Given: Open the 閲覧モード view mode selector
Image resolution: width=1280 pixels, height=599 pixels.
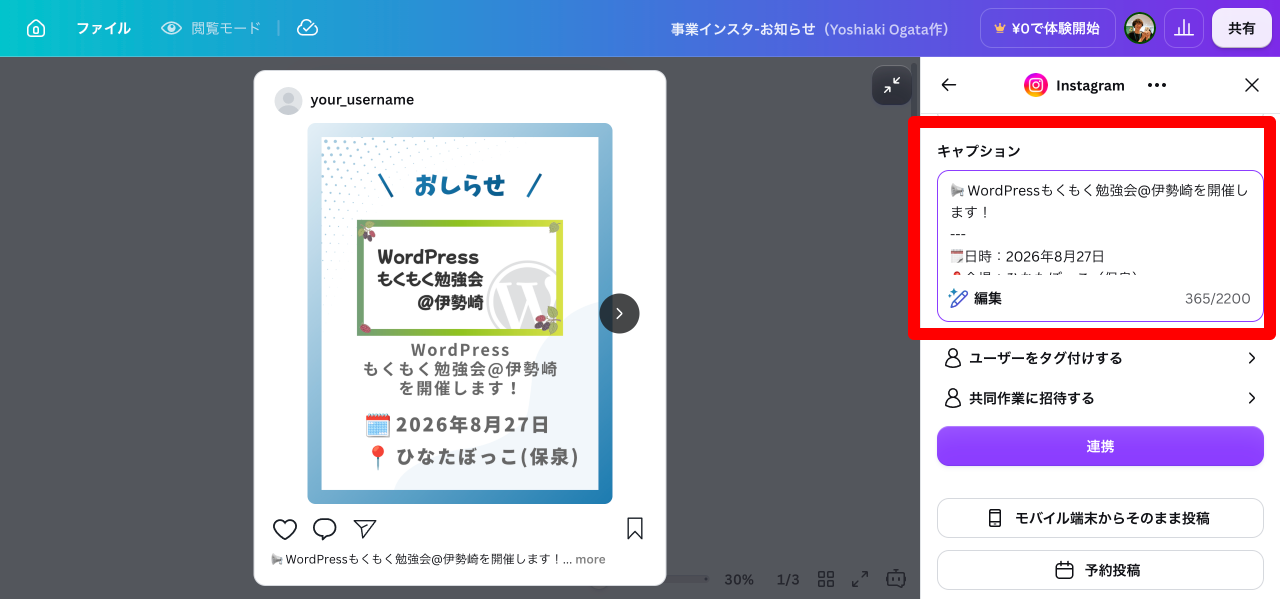Looking at the screenshot, I should (211, 28).
